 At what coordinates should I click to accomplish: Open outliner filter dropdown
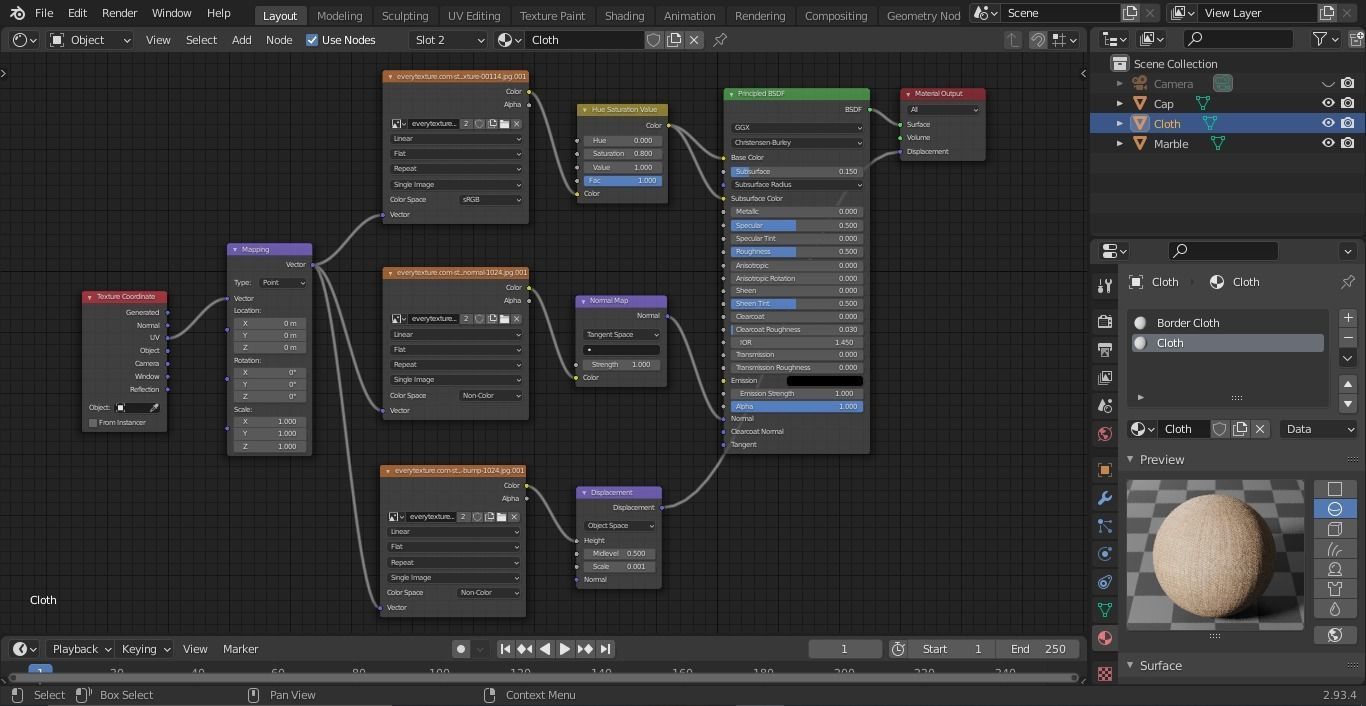click(x=1326, y=39)
